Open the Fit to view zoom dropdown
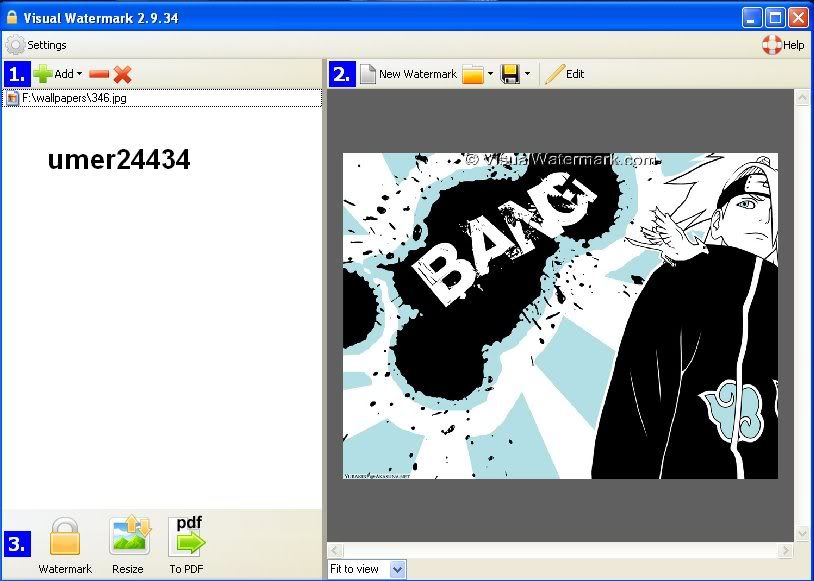Viewport: 814px width, 581px height. (397, 569)
